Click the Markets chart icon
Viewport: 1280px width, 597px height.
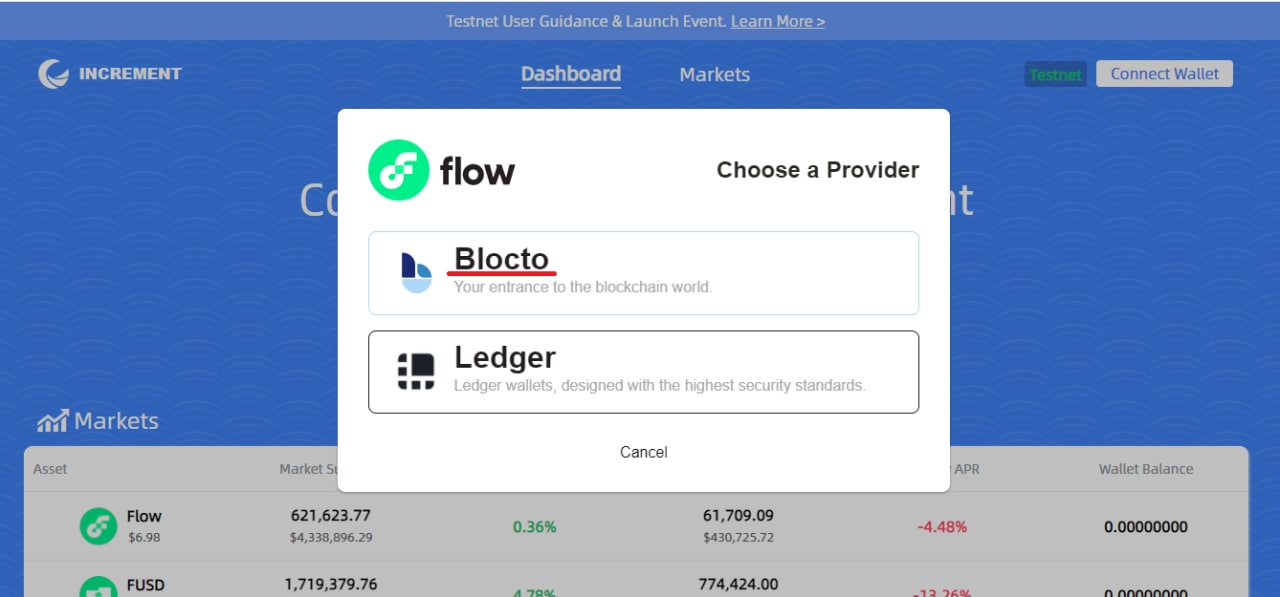coord(52,421)
